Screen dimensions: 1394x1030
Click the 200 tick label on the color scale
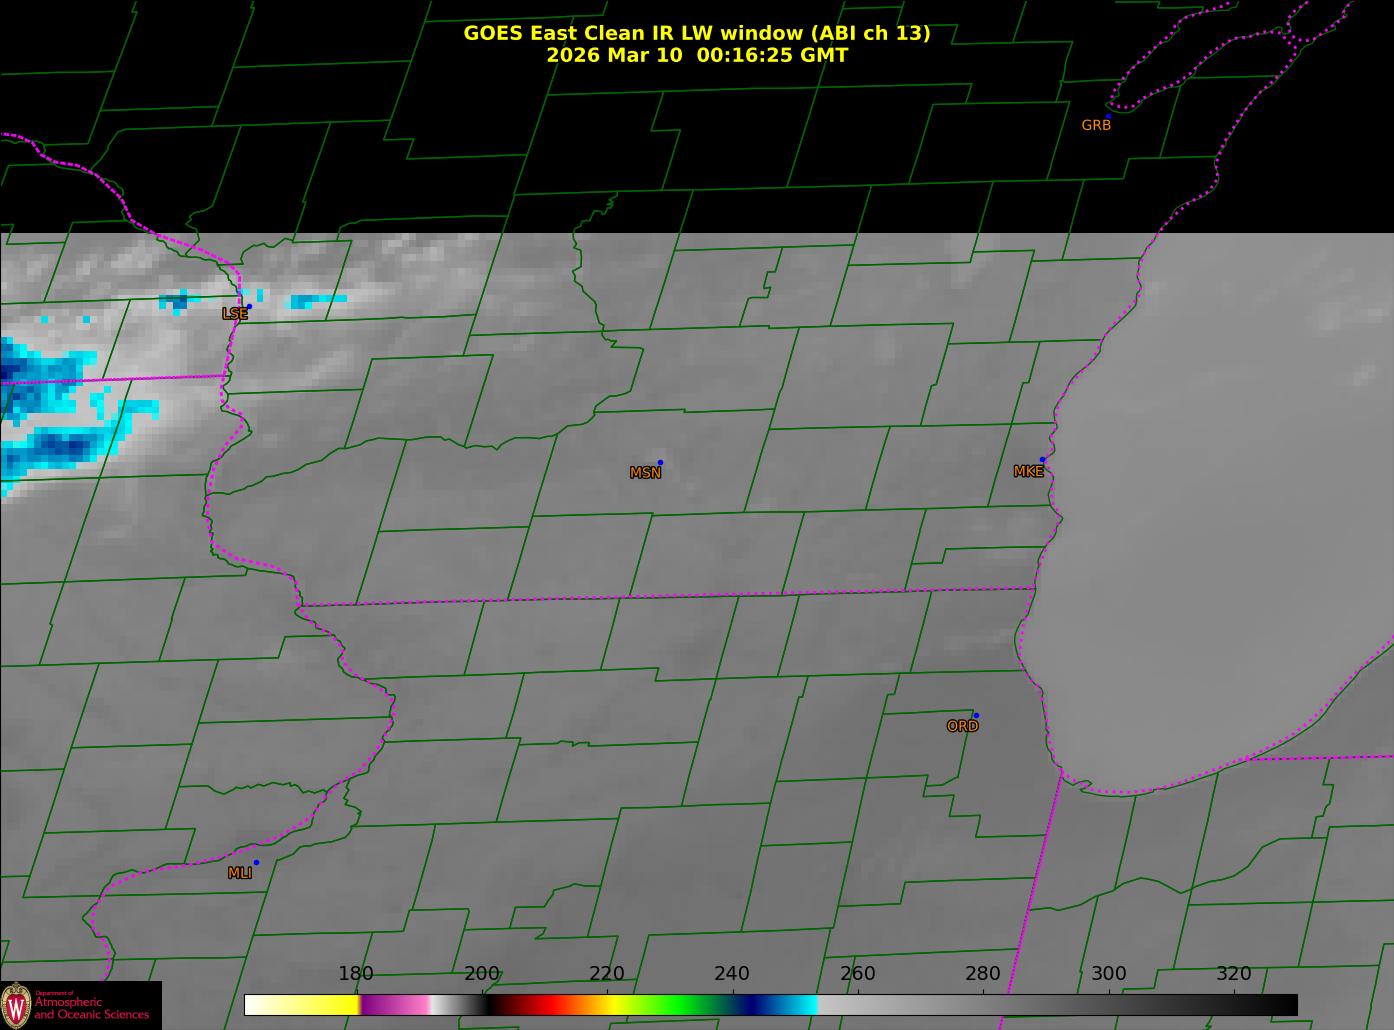click(482, 973)
